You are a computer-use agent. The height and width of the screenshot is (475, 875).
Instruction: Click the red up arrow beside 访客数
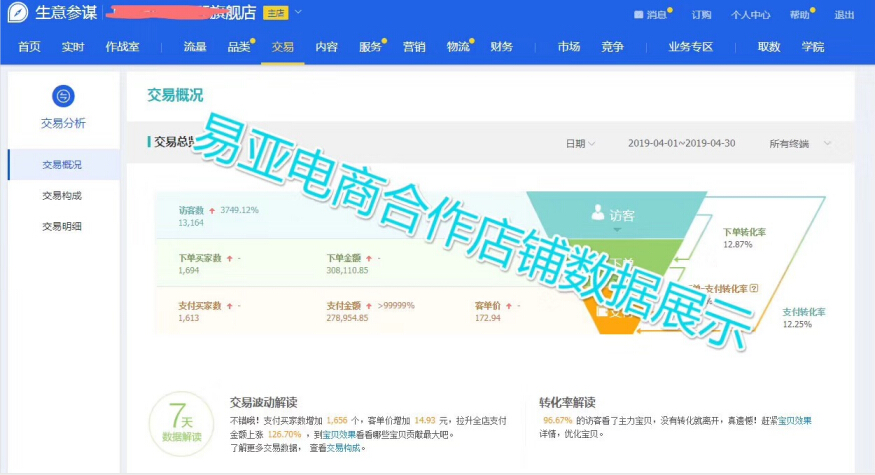(213, 210)
